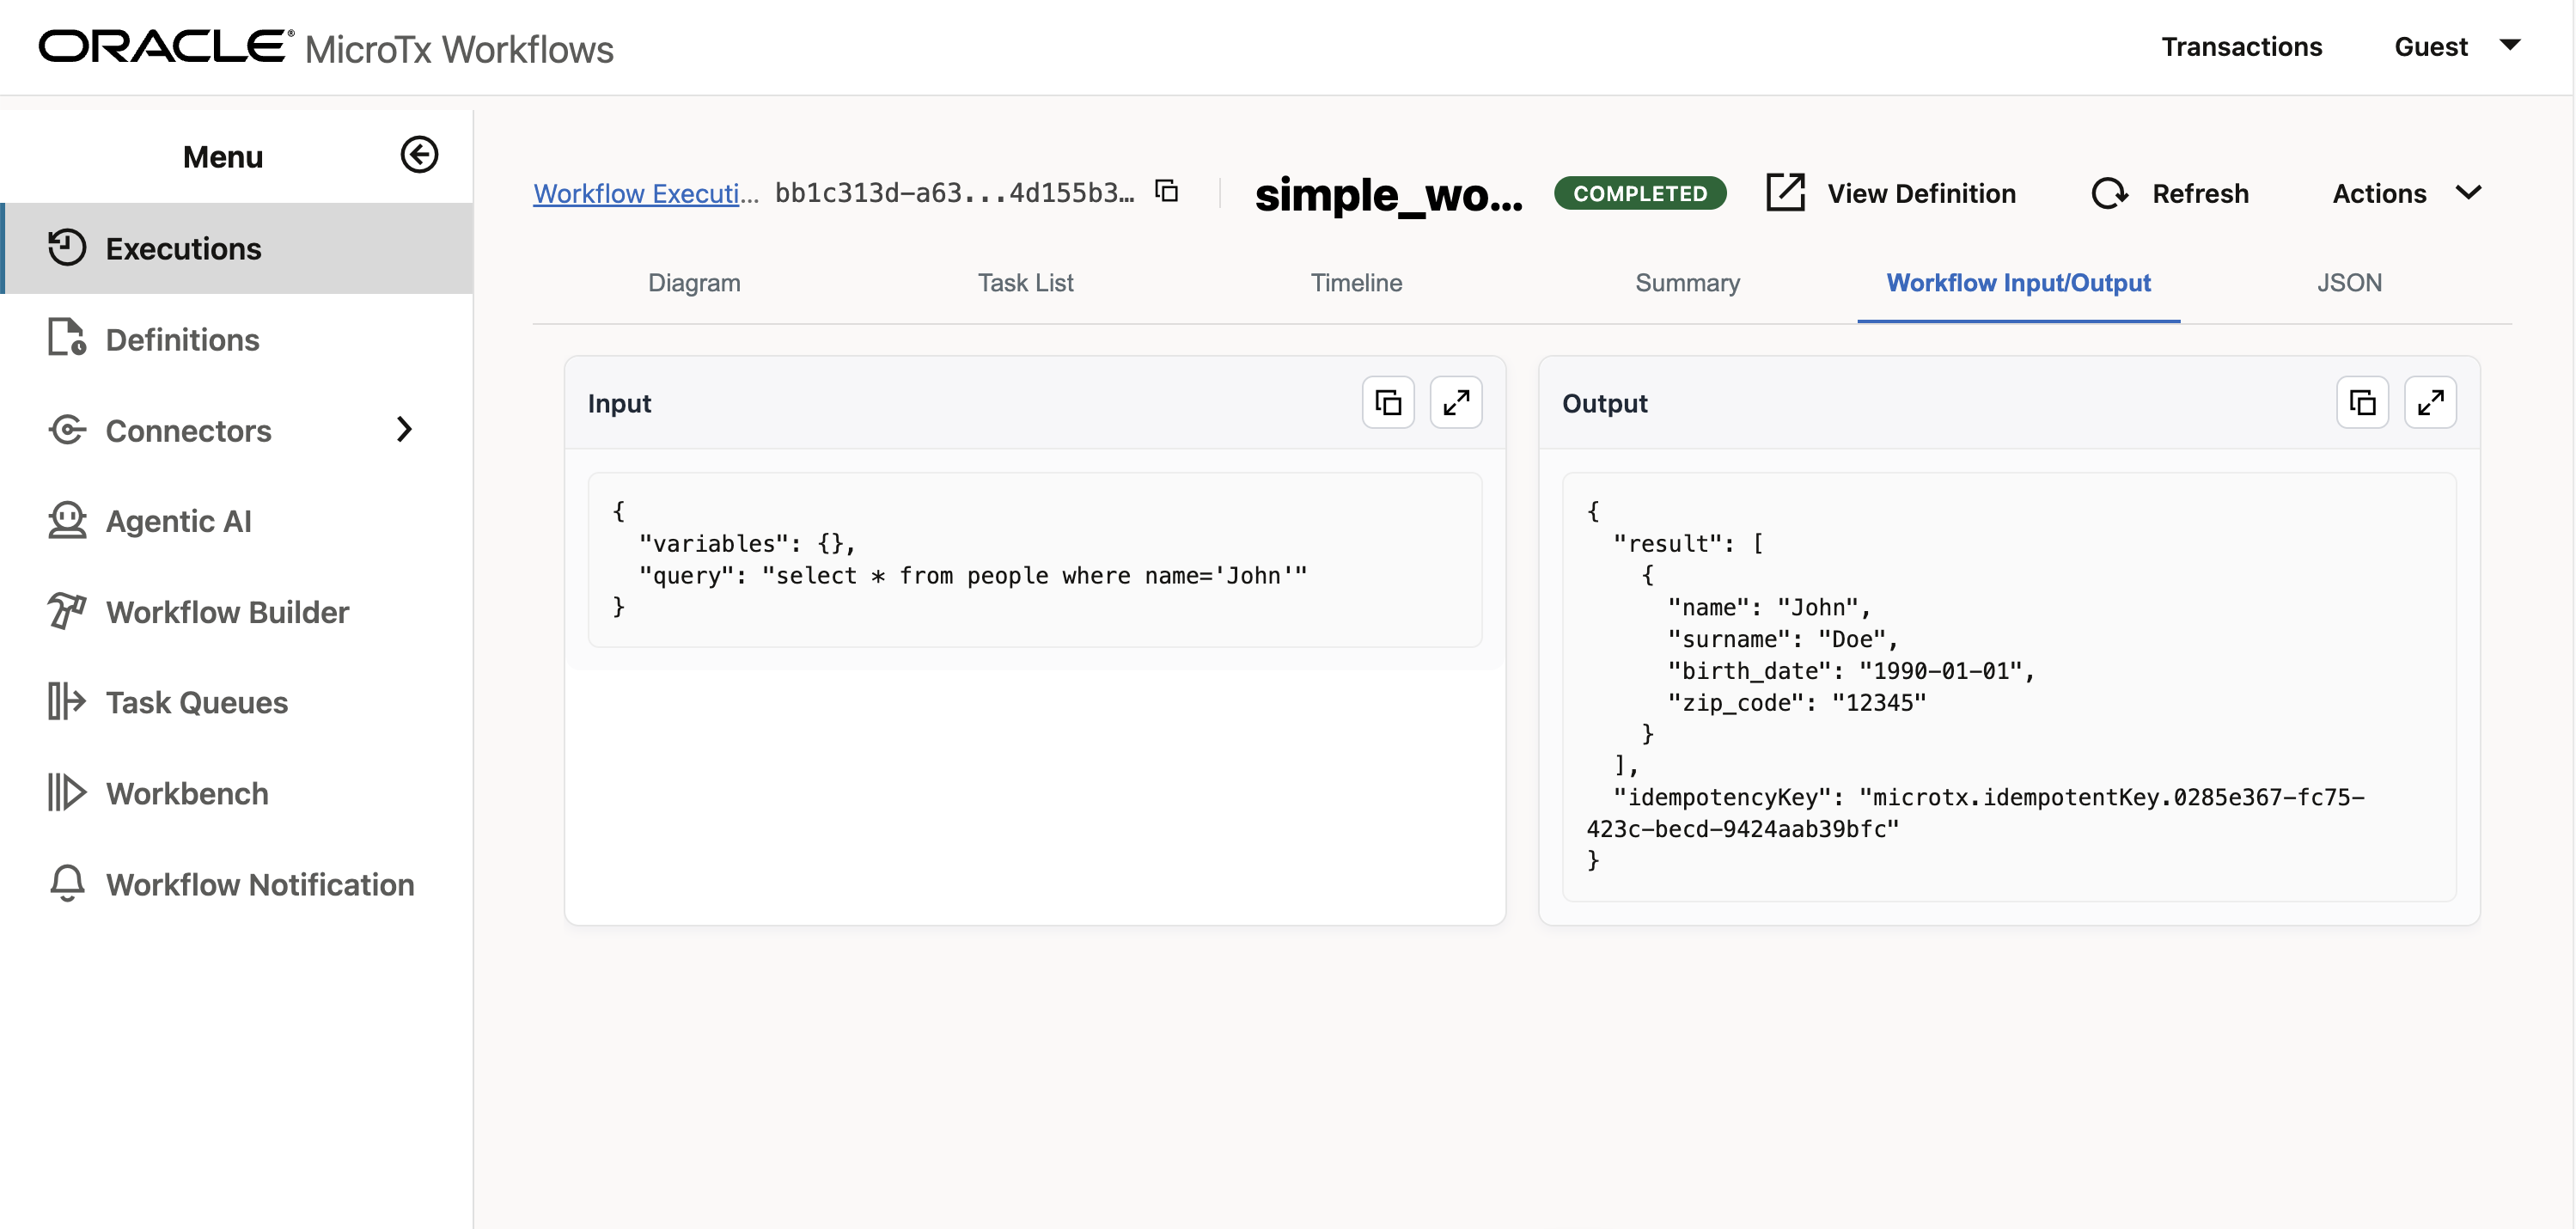Click the Input panel heading
The height and width of the screenshot is (1229, 2576).
[x=619, y=403]
